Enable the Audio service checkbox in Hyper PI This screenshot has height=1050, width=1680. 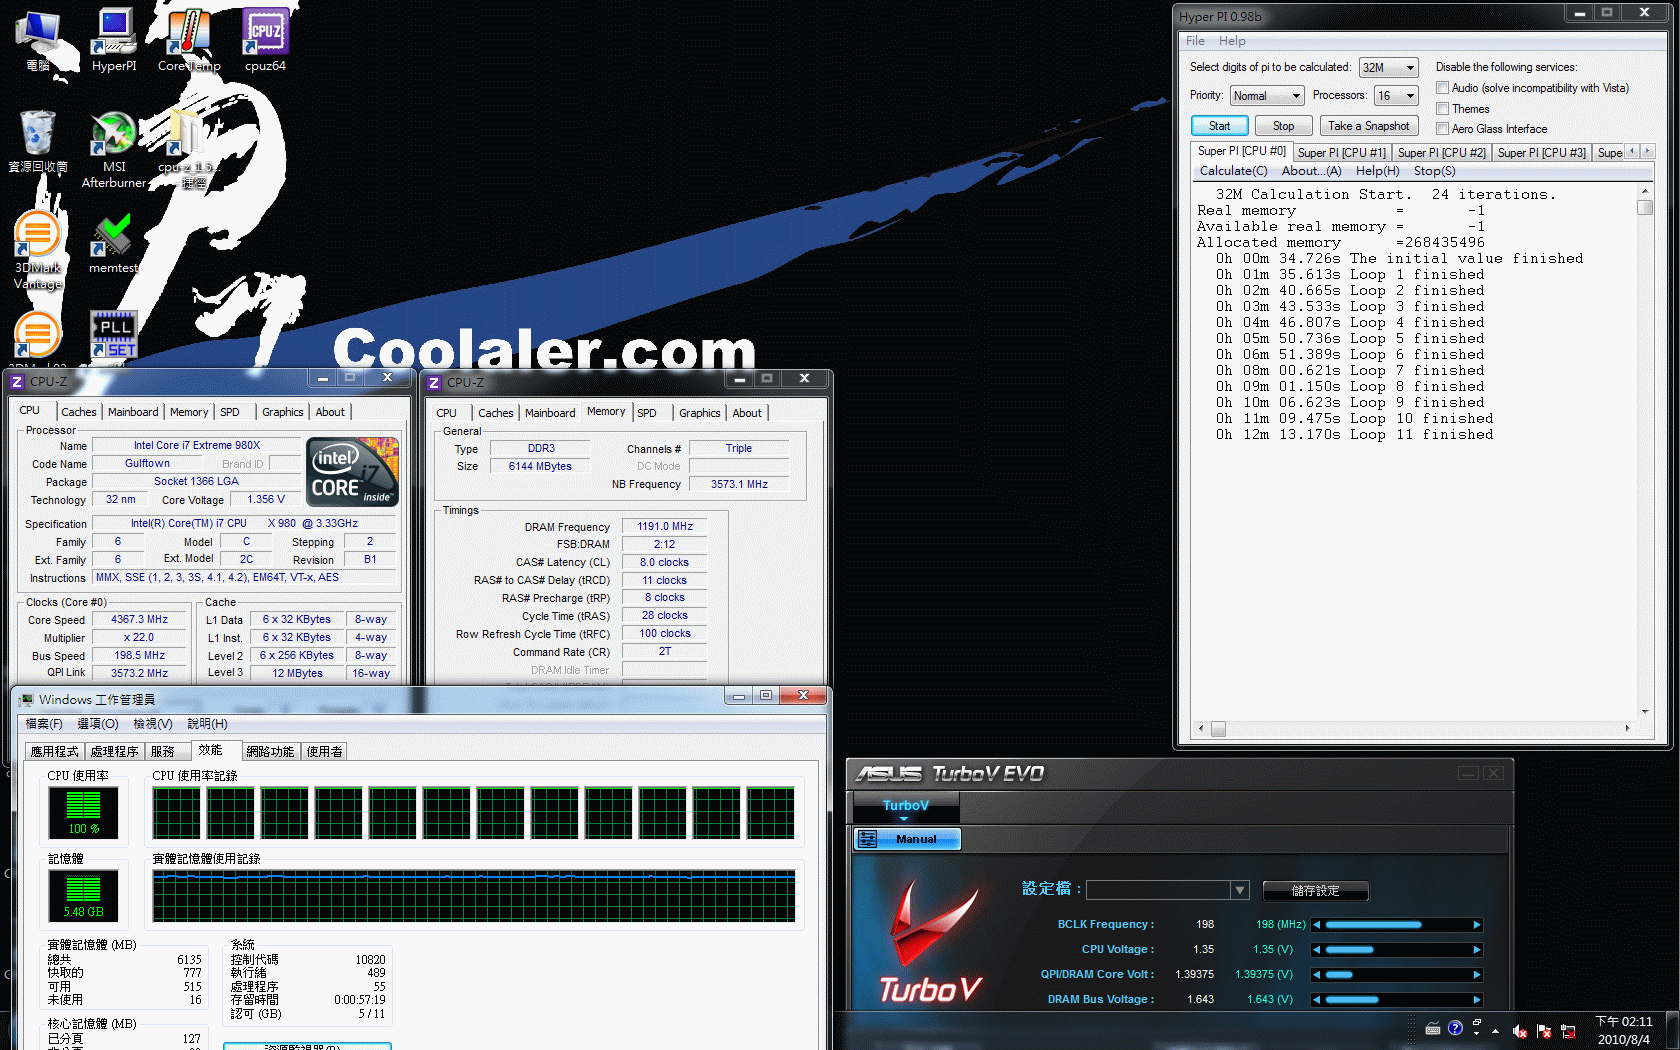click(1443, 88)
